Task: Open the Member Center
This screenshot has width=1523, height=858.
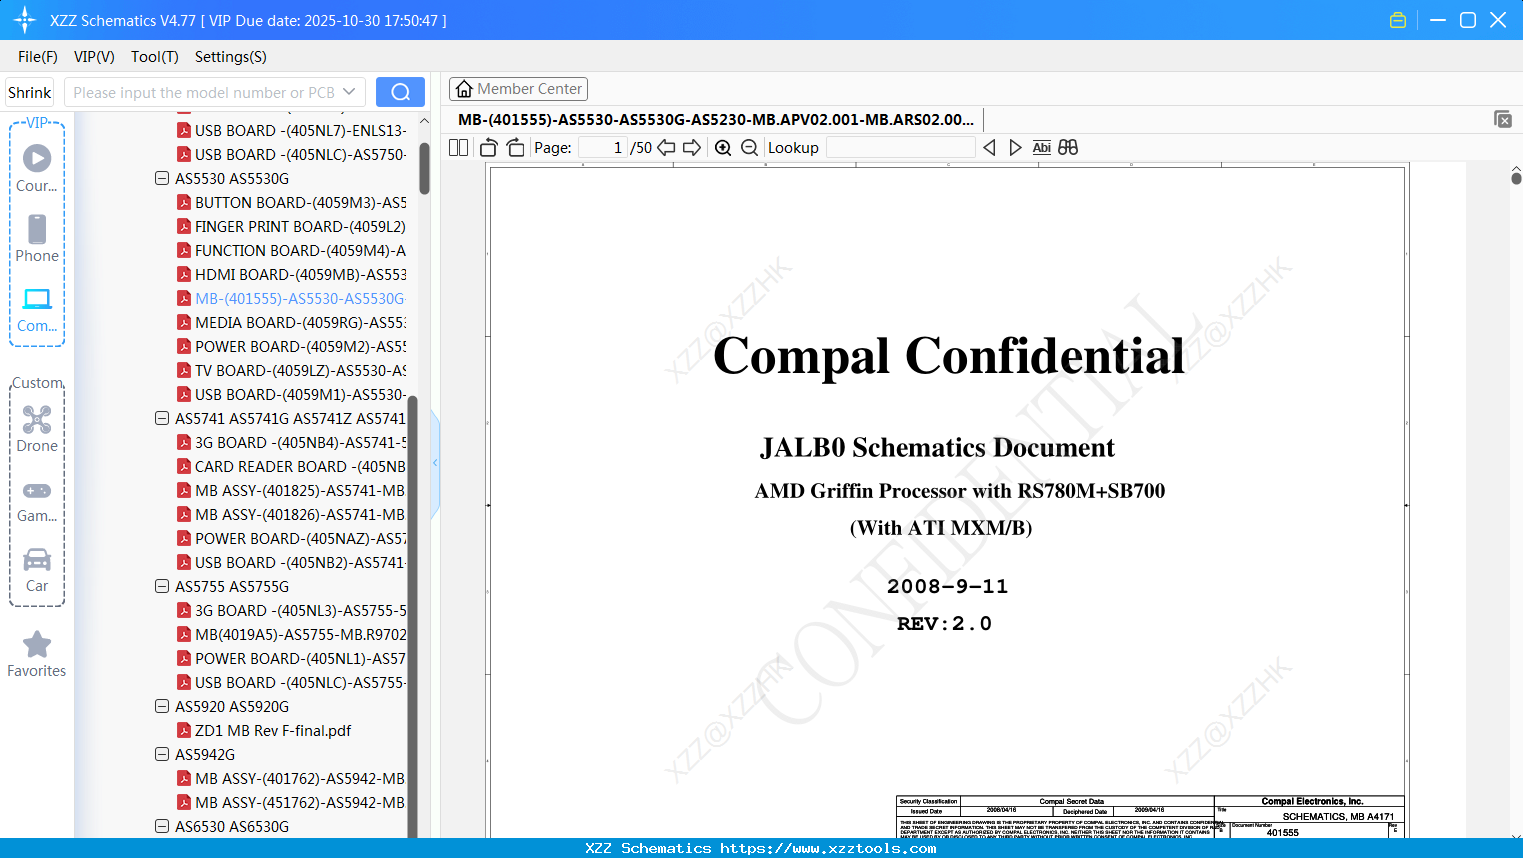Action: click(518, 89)
